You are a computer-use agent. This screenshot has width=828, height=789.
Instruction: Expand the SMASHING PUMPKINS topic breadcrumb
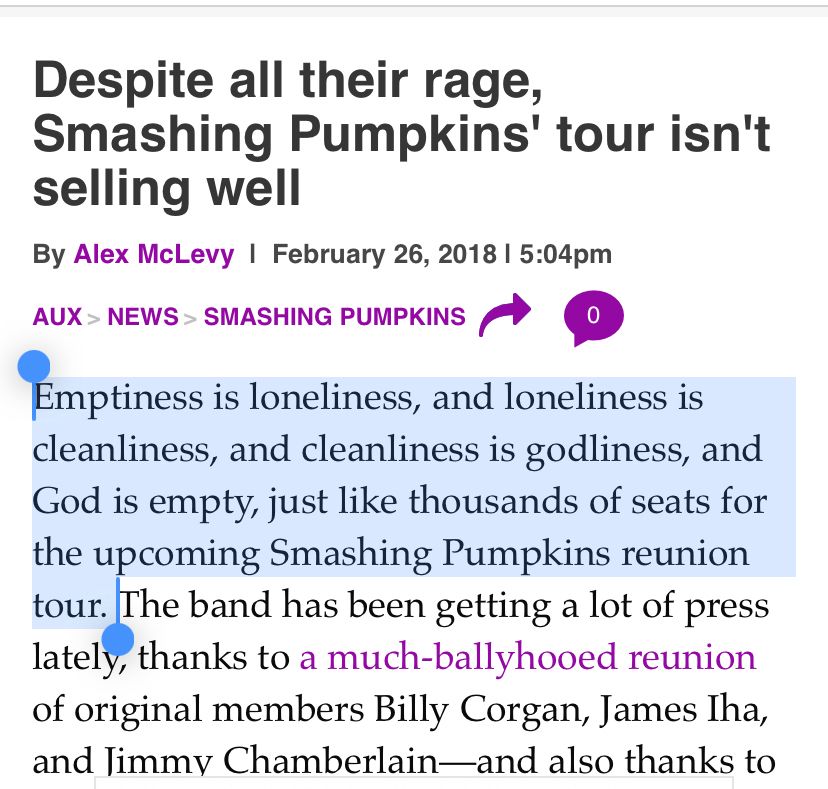pos(334,316)
